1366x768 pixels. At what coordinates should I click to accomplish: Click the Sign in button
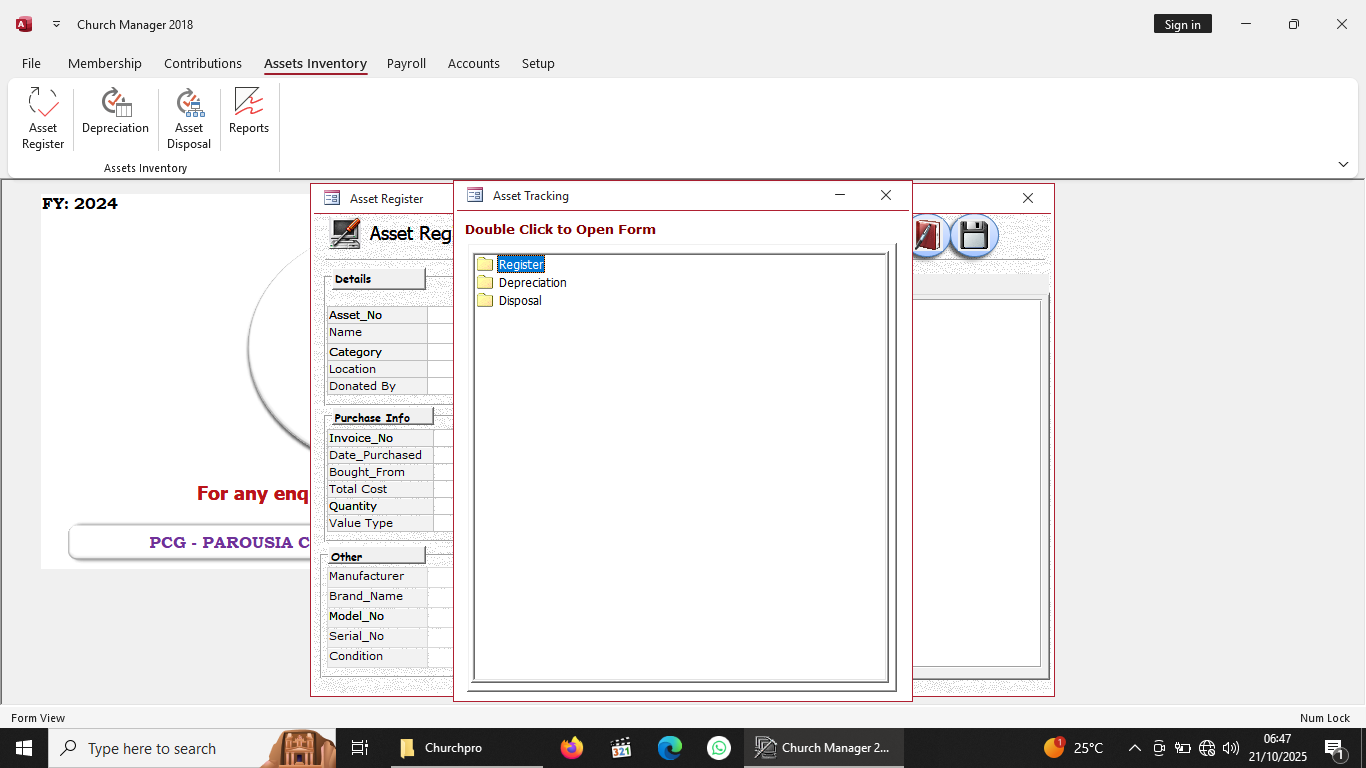pos(1182,24)
